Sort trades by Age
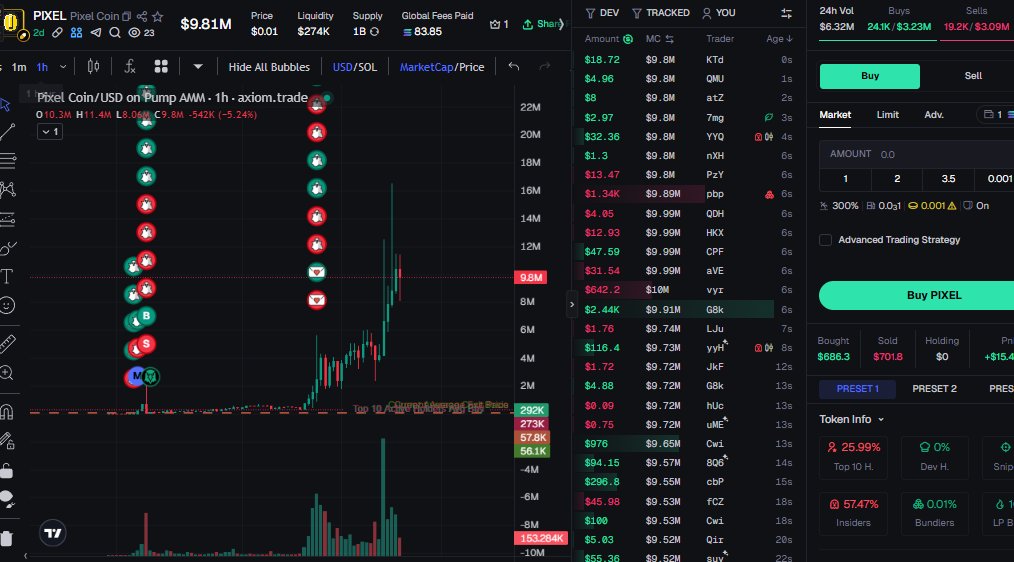Image resolution: width=1014 pixels, height=562 pixels. [779, 39]
